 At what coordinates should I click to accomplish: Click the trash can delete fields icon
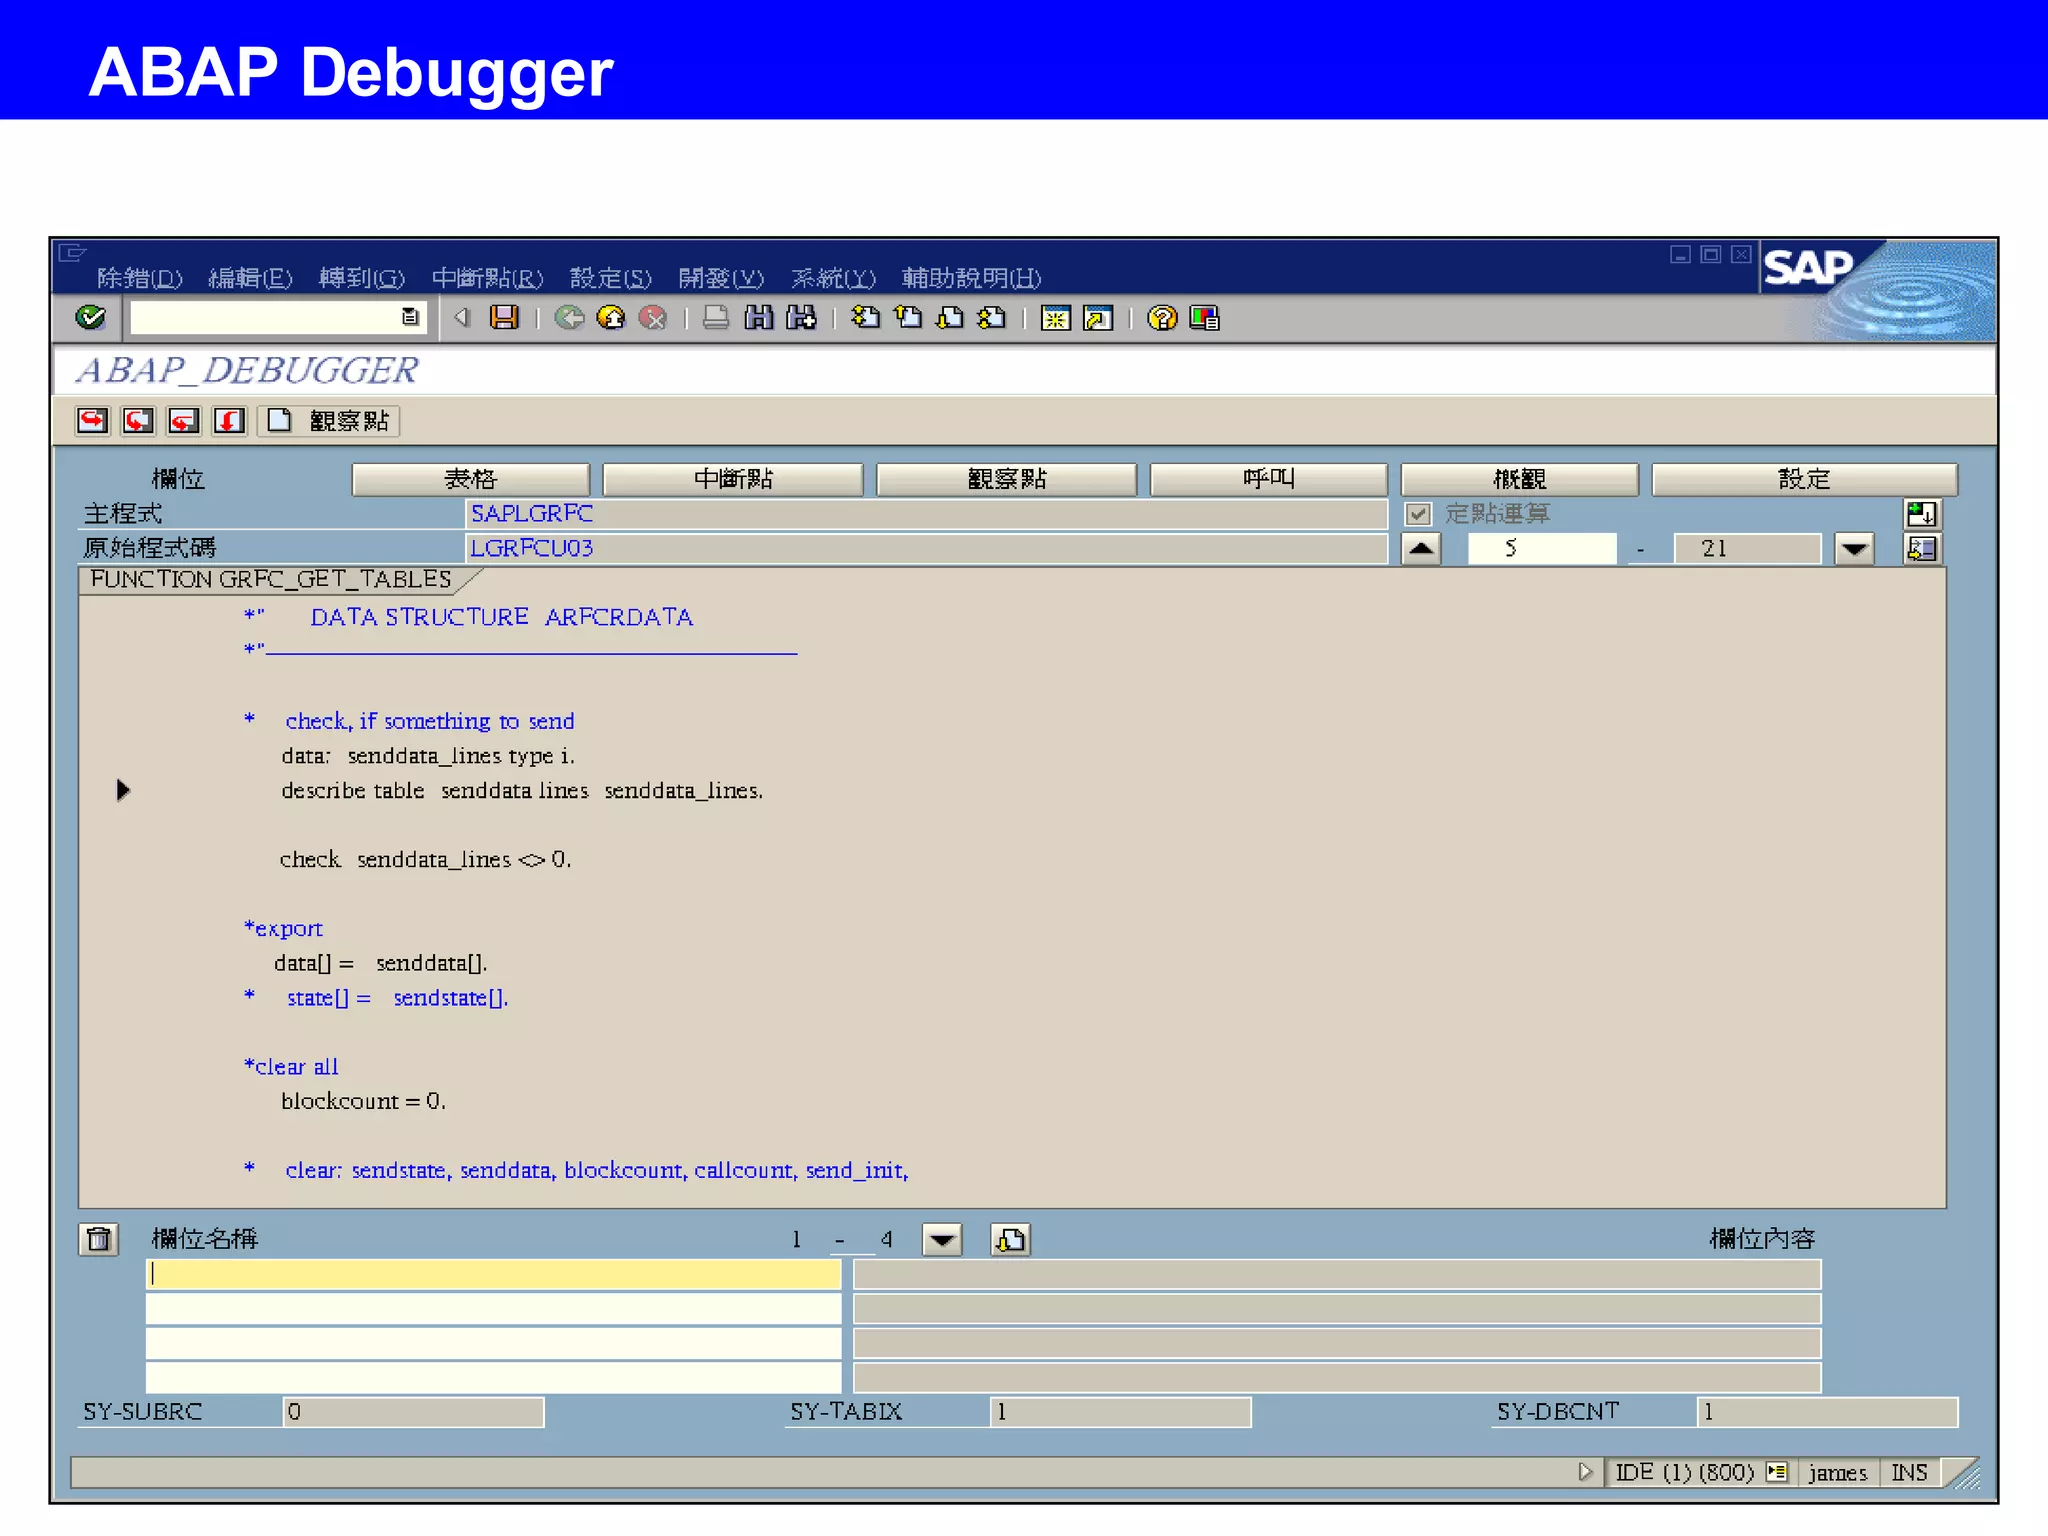(99, 1240)
